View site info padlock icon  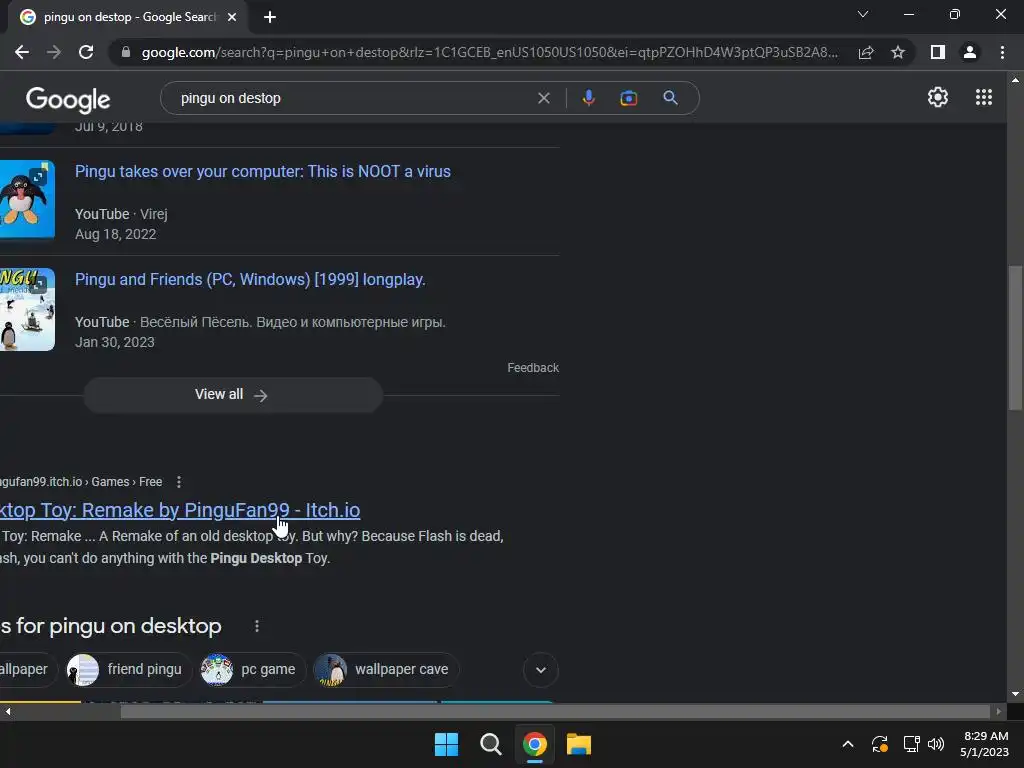coord(126,52)
